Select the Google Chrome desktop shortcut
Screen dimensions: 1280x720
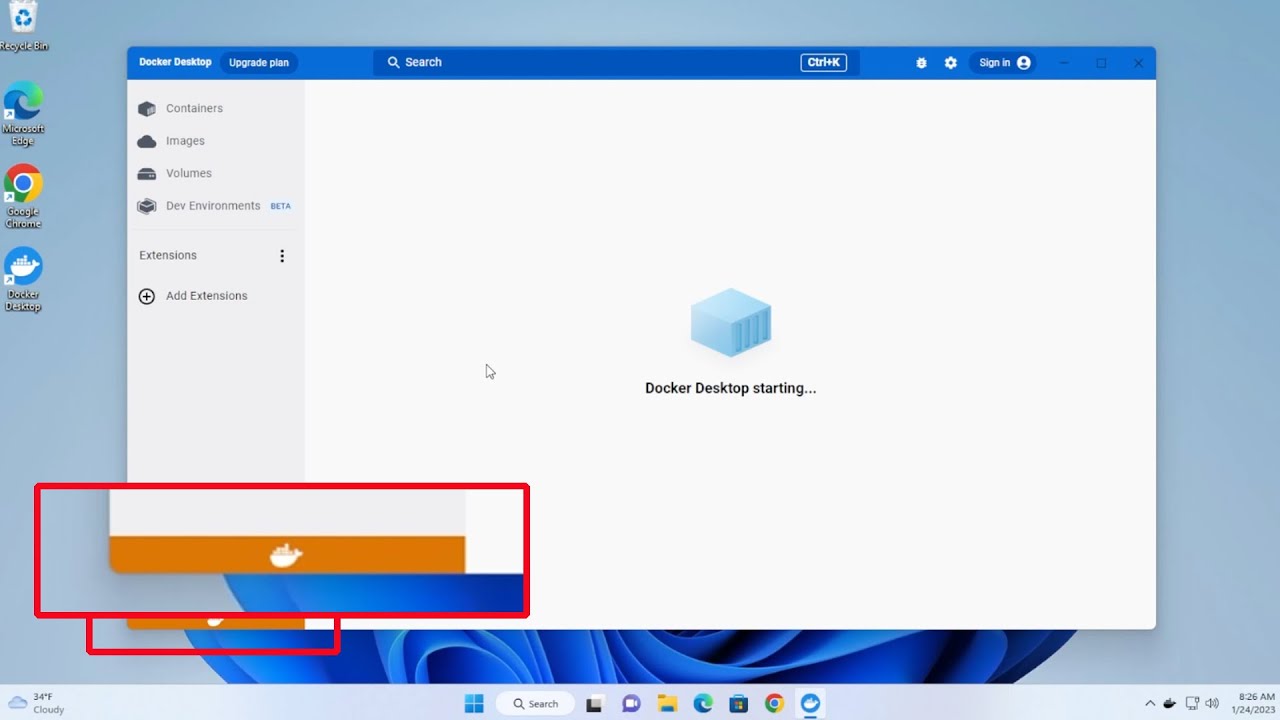click(x=23, y=196)
